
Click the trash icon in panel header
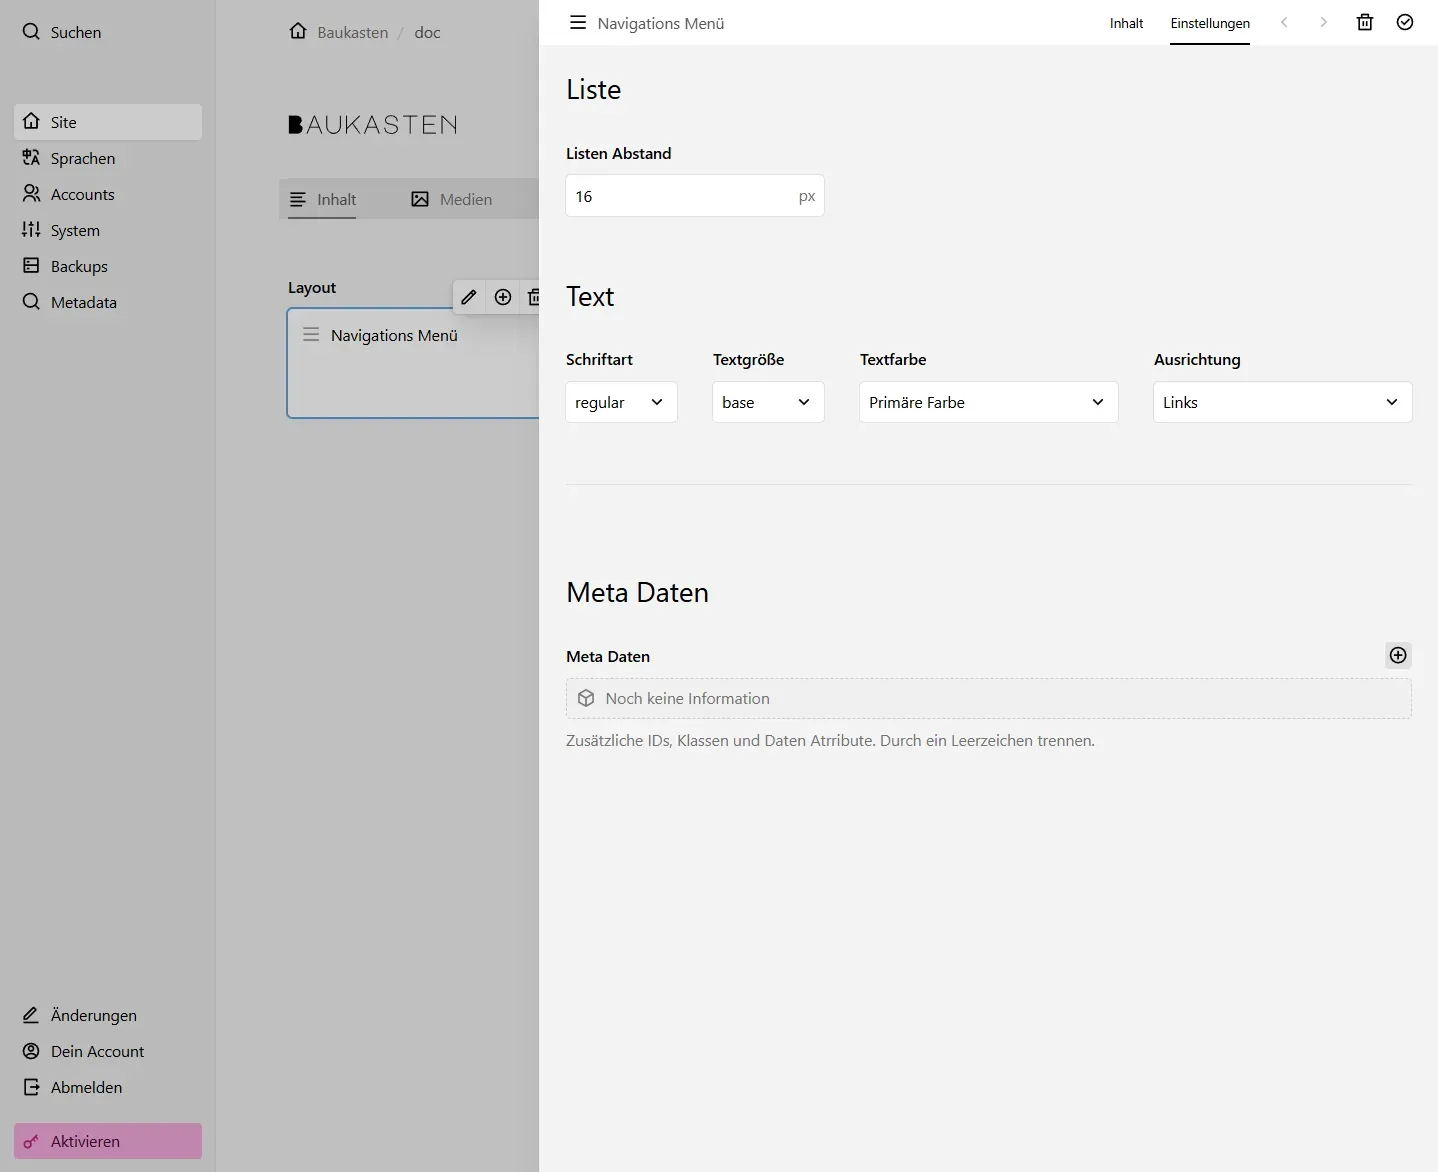click(x=1364, y=22)
